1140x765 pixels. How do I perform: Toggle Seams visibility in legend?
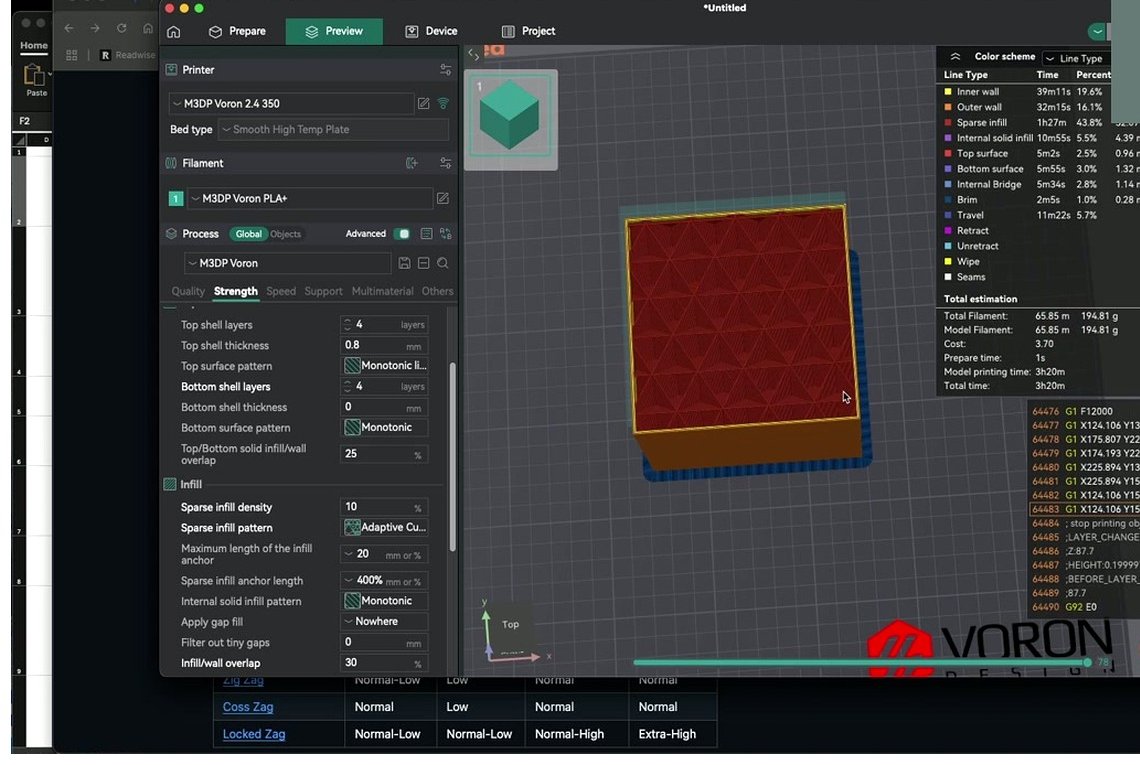(947, 276)
